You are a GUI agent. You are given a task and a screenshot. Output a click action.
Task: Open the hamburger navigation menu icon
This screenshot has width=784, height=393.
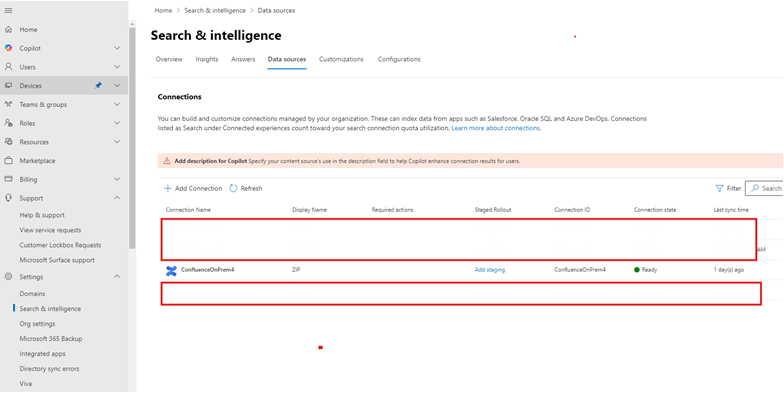pyautogui.click(x=8, y=10)
